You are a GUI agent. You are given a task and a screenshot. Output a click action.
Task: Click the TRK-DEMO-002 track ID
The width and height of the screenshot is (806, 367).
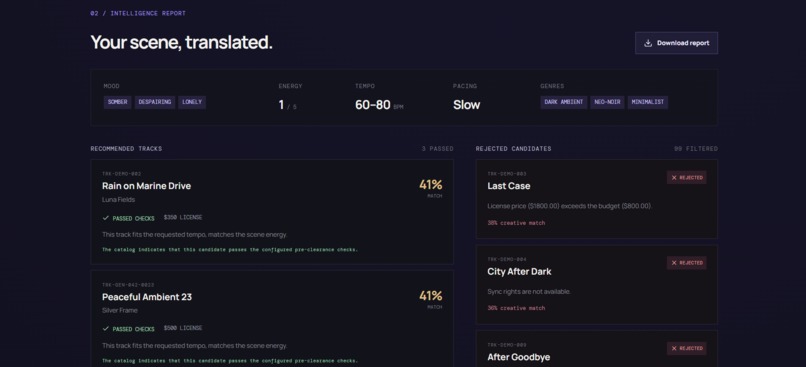pos(121,174)
